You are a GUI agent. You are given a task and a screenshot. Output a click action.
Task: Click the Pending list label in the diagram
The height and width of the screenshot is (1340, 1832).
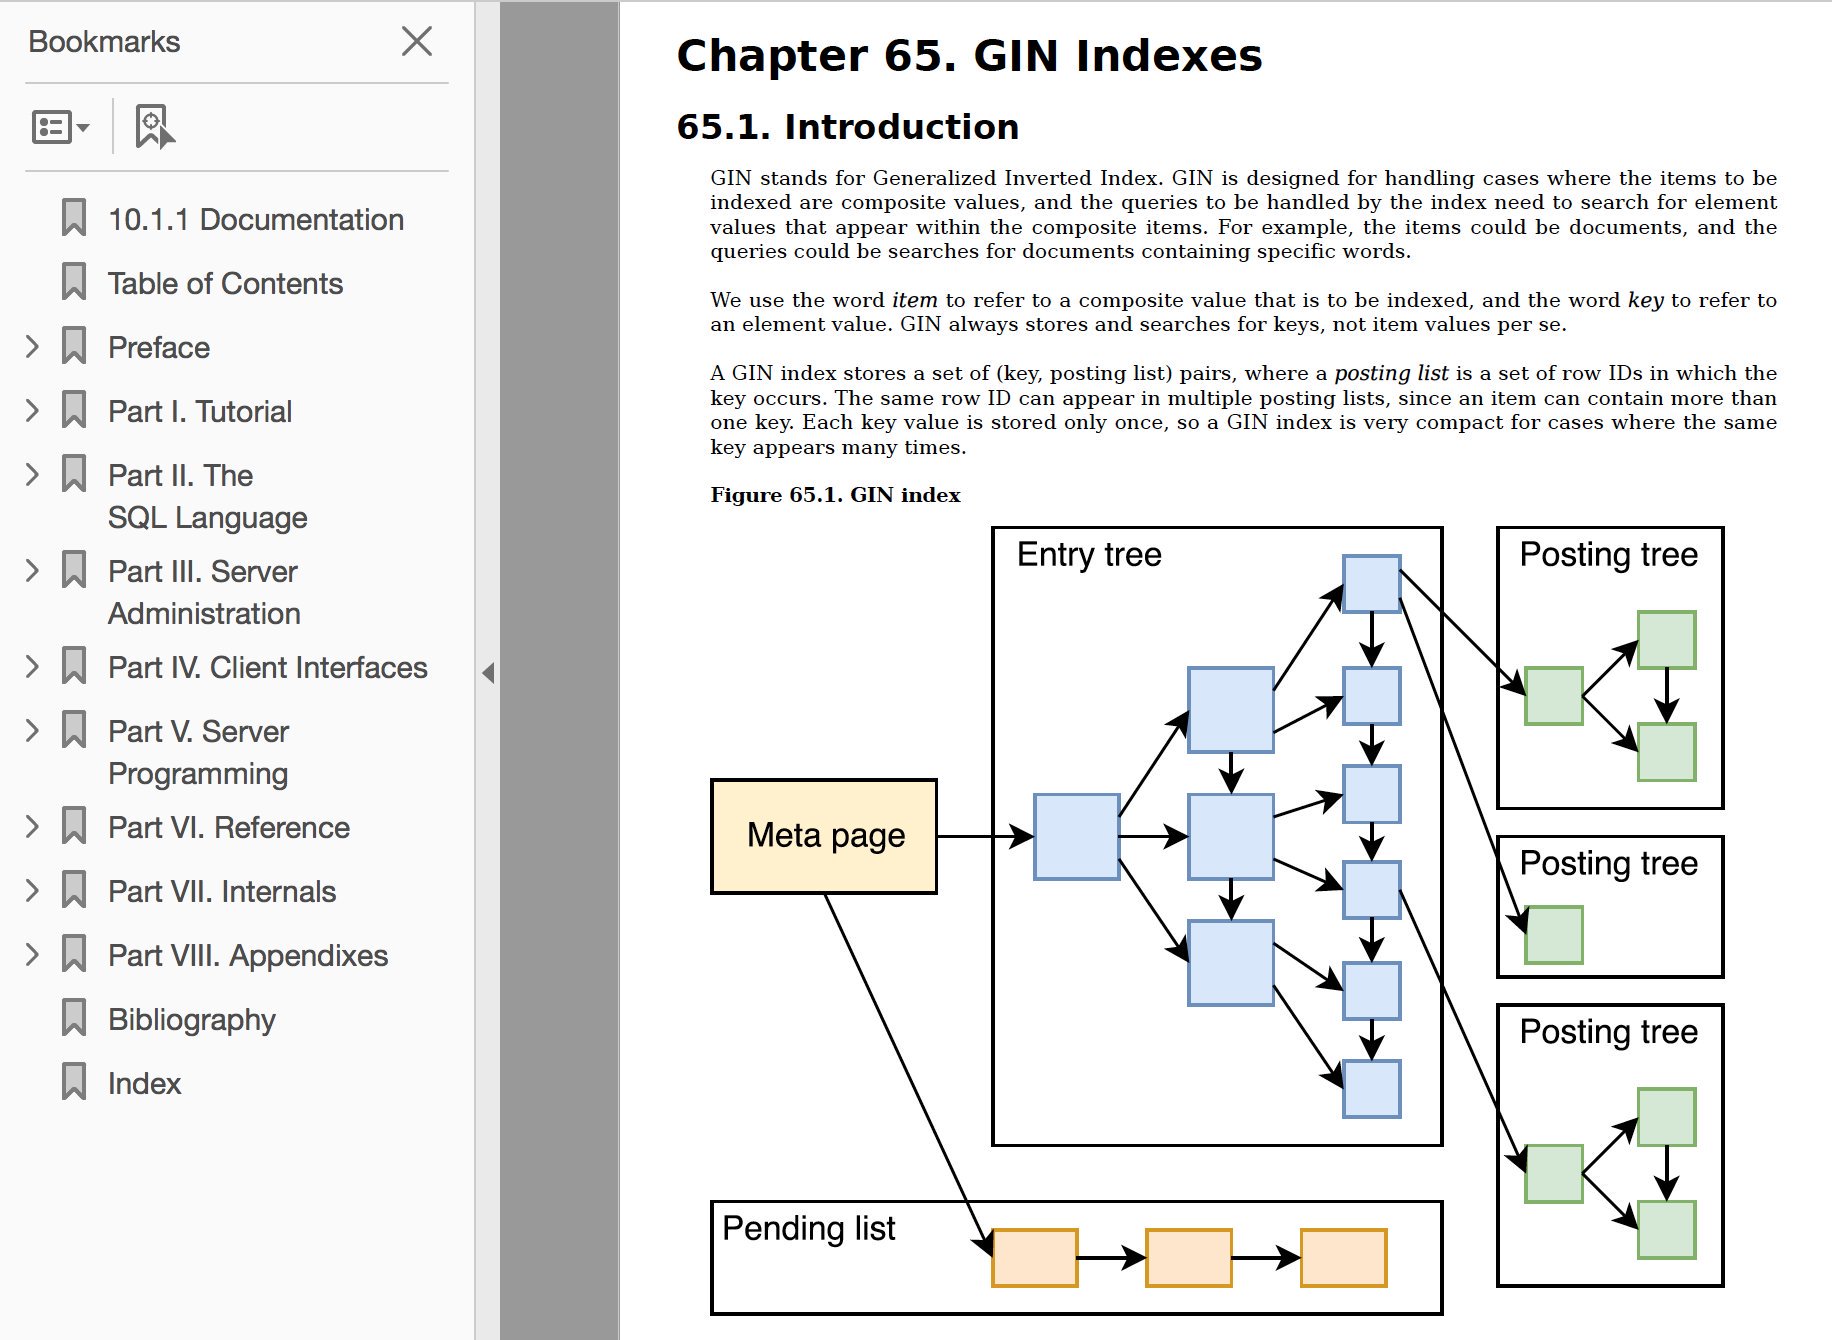coord(808,1228)
